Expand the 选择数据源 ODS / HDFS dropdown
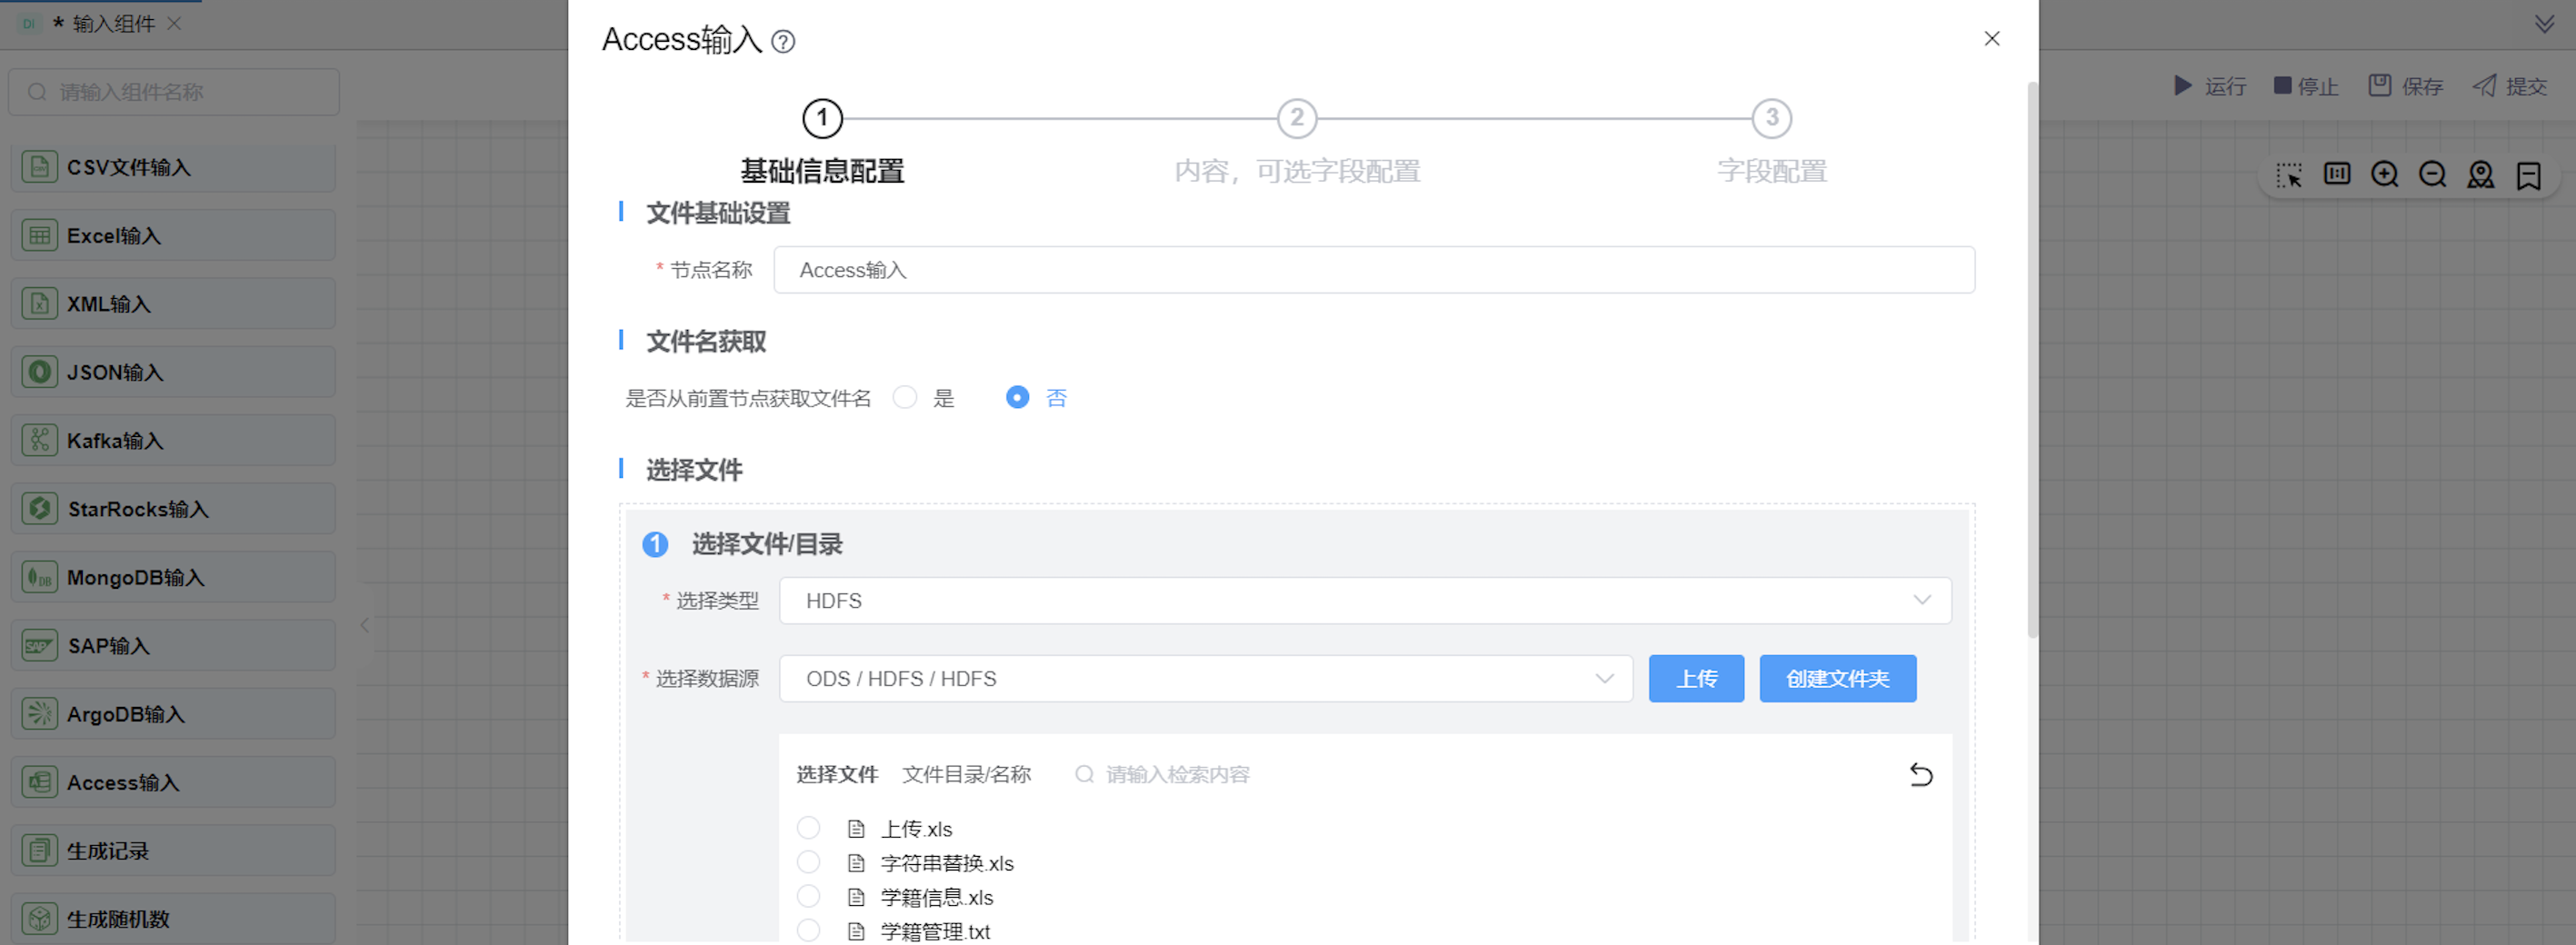Screen dimensions: 2576x945 click(x=1205, y=679)
